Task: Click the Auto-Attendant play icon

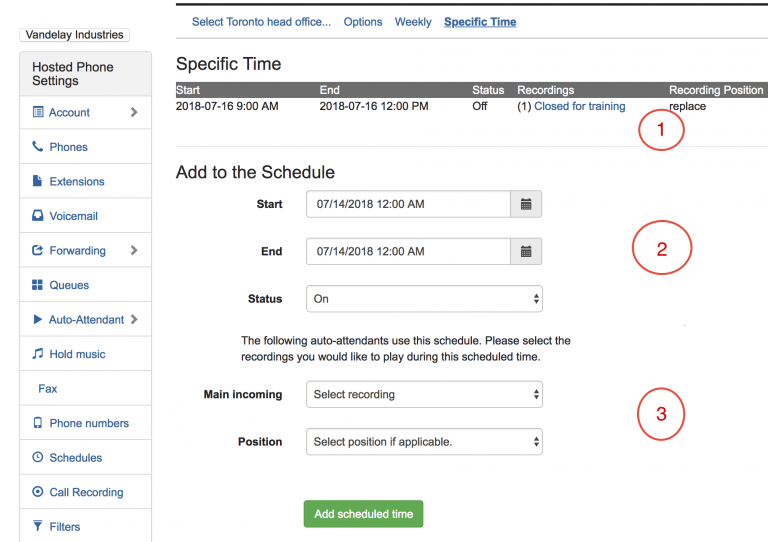Action: 37,319
